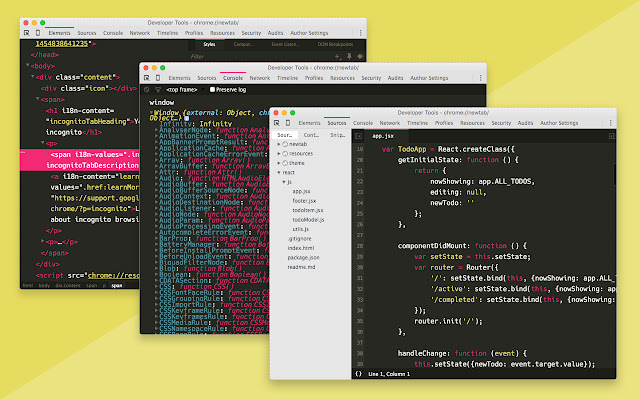Open footer.jsx in the file tree
640x400 pixels.
pyautogui.click(x=303, y=201)
